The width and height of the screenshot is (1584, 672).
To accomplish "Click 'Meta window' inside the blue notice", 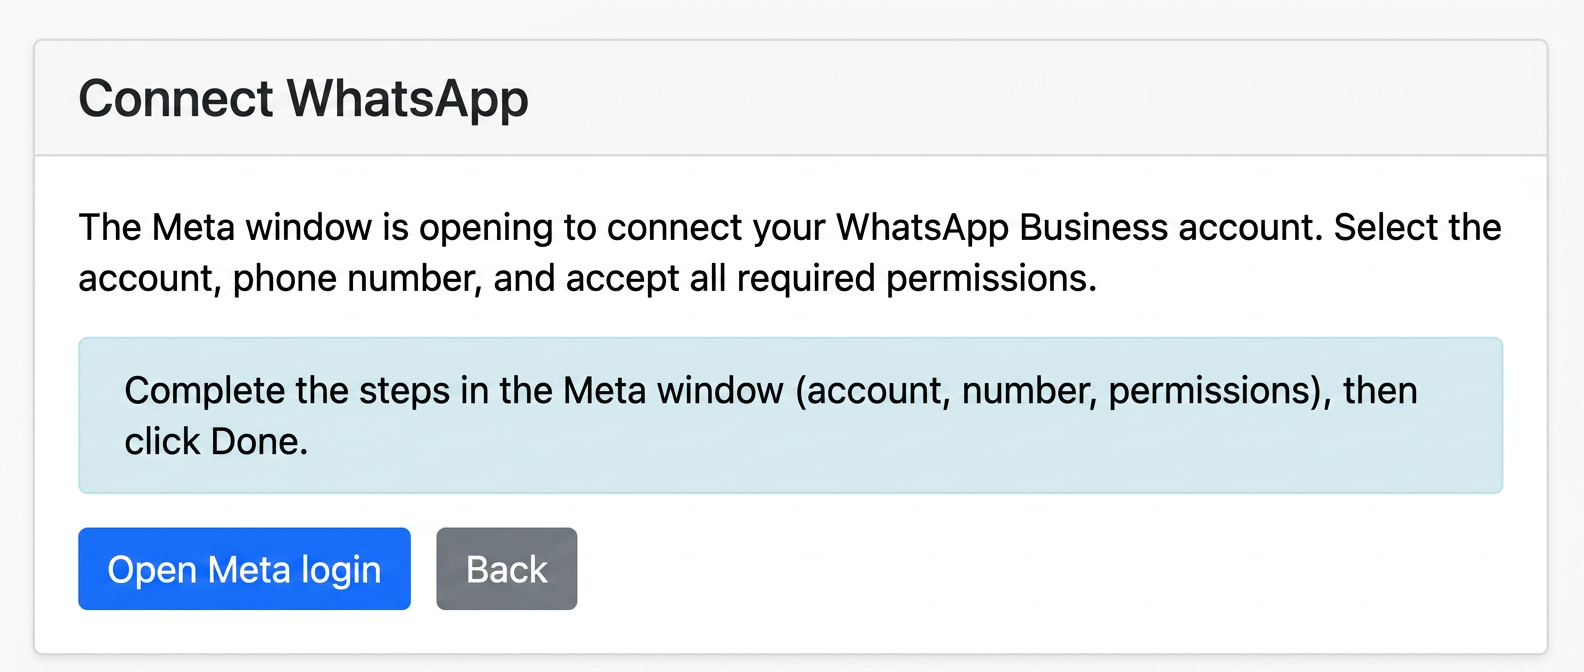I will [x=673, y=391].
